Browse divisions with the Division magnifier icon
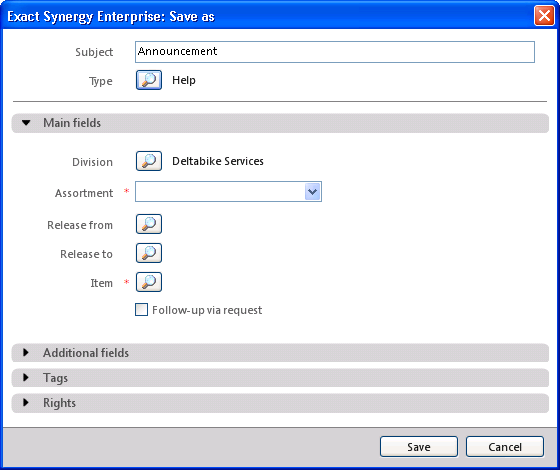This screenshot has width=560, height=470. [149, 161]
